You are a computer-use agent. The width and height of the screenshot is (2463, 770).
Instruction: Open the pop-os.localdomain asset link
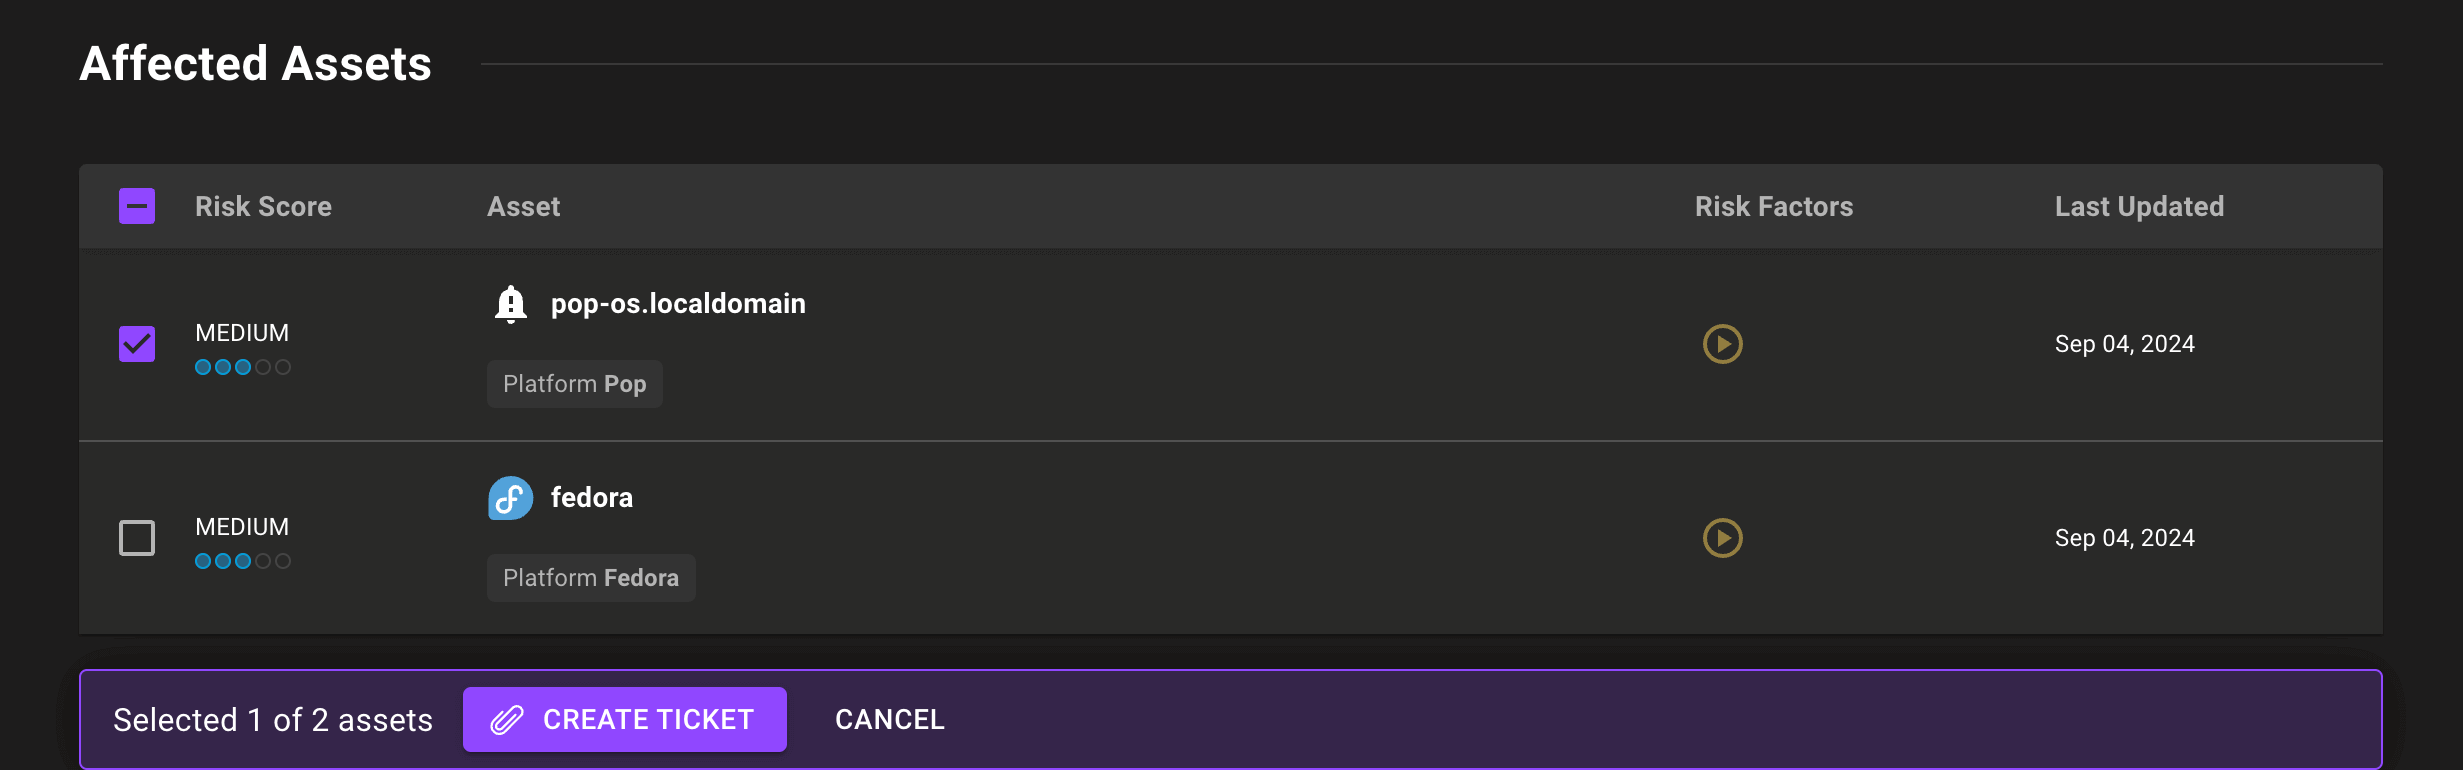(x=678, y=304)
